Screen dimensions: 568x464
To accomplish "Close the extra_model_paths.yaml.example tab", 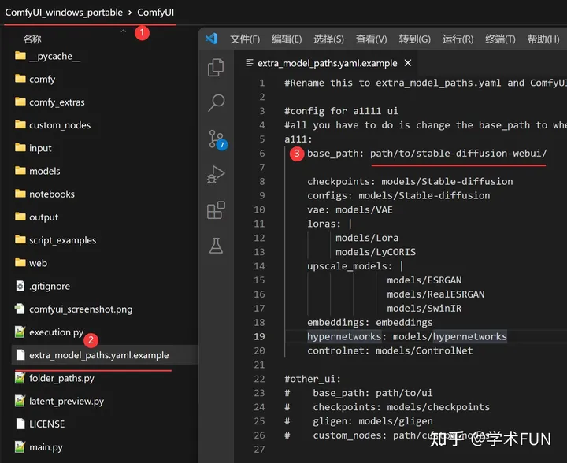I will click(408, 63).
